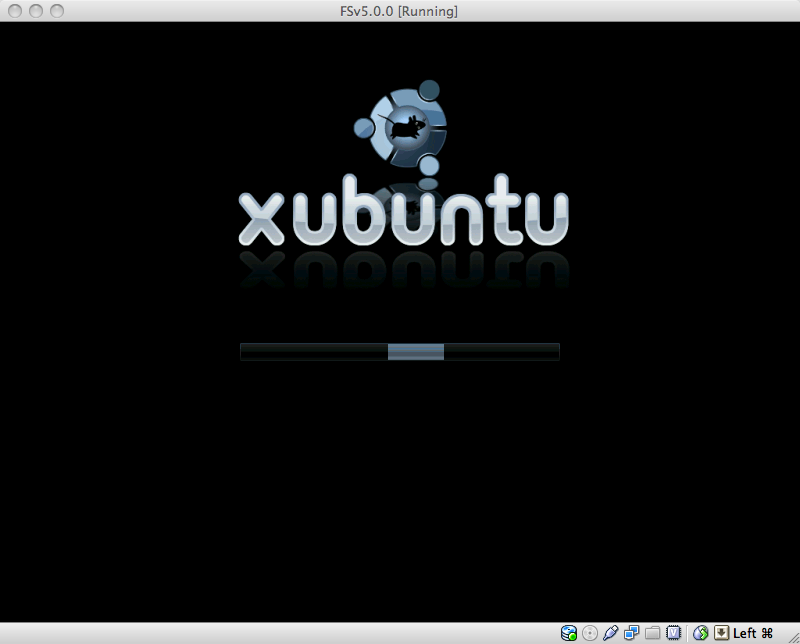Click the keyboard capture down-arrow icon
Image resolution: width=800 pixels, height=644 pixels.
pos(721,633)
